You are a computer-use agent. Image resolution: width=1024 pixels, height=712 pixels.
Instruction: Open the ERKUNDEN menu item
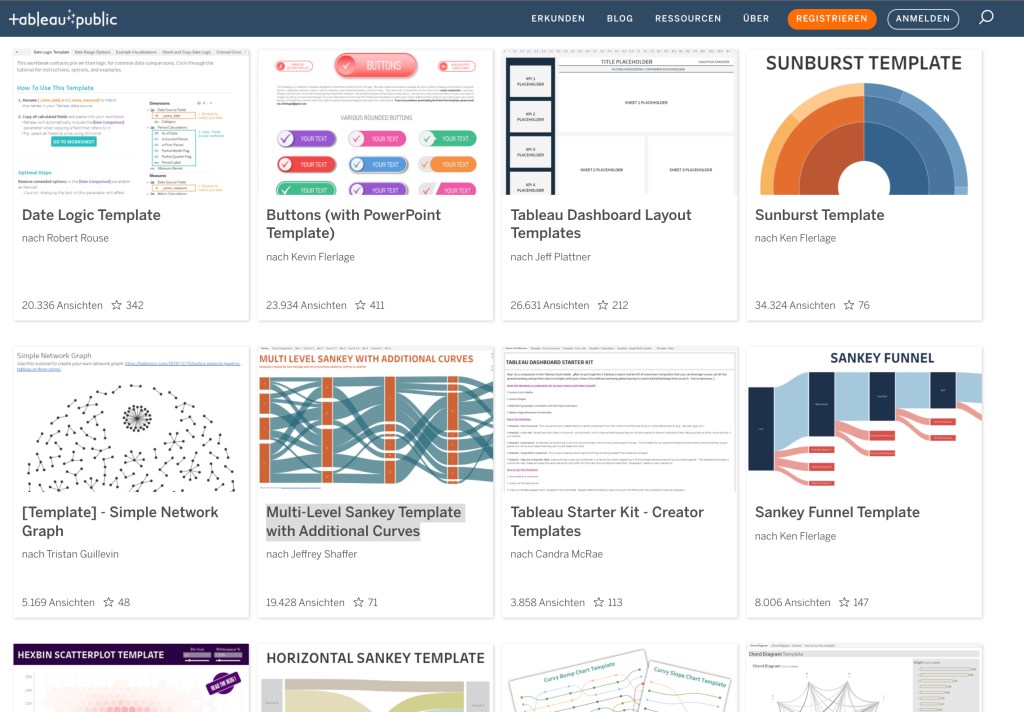[558, 18]
